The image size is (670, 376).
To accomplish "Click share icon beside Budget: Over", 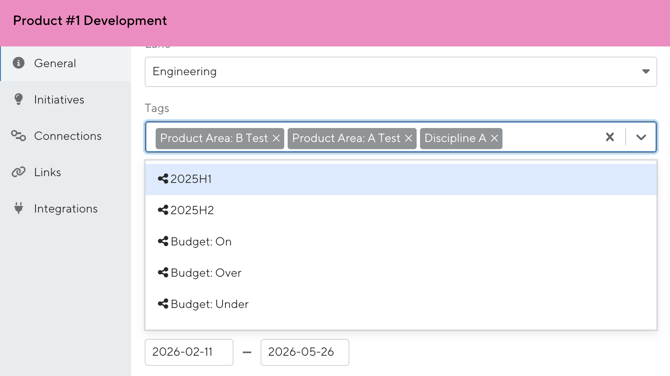I will [x=163, y=272].
